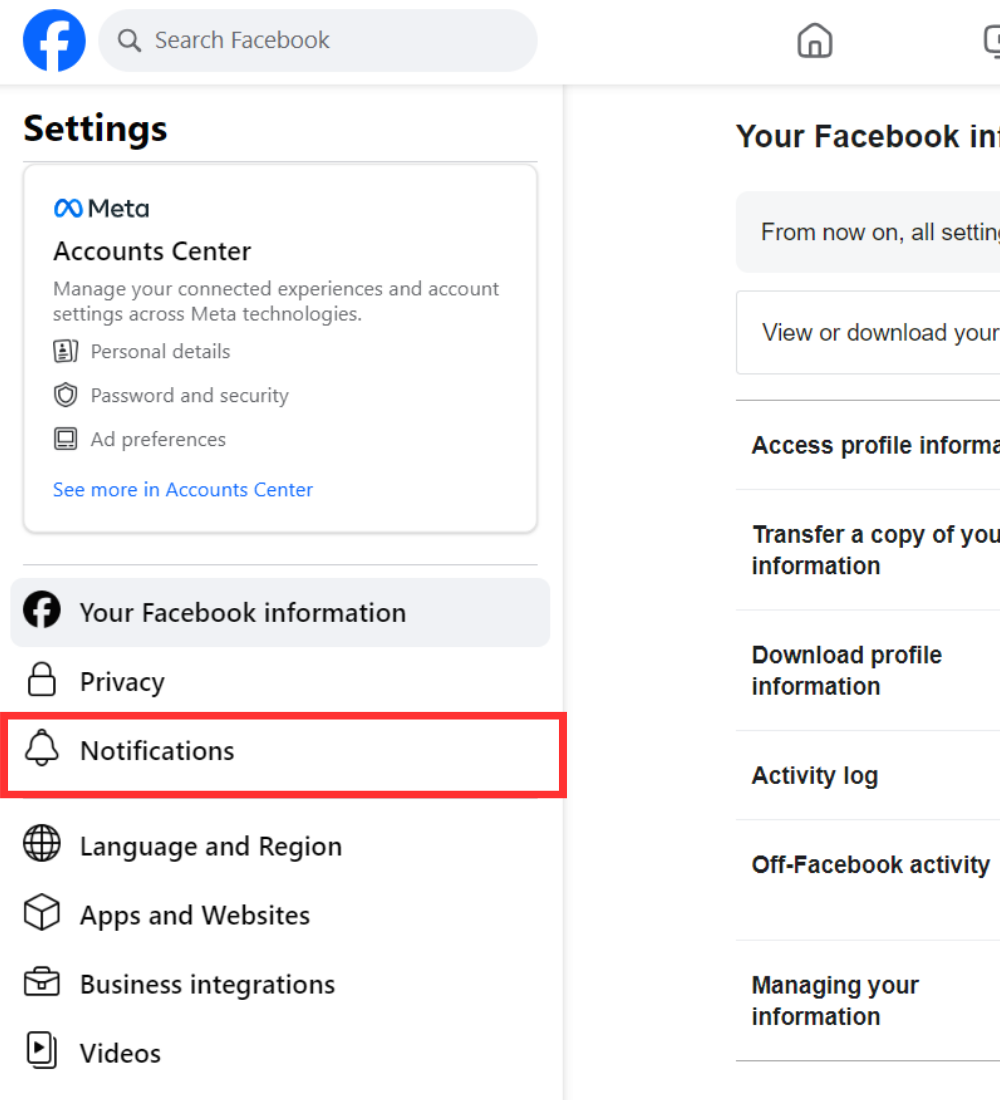Open Off-Facebook activity section
The image size is (1000, 1100).
coord(870,865)
